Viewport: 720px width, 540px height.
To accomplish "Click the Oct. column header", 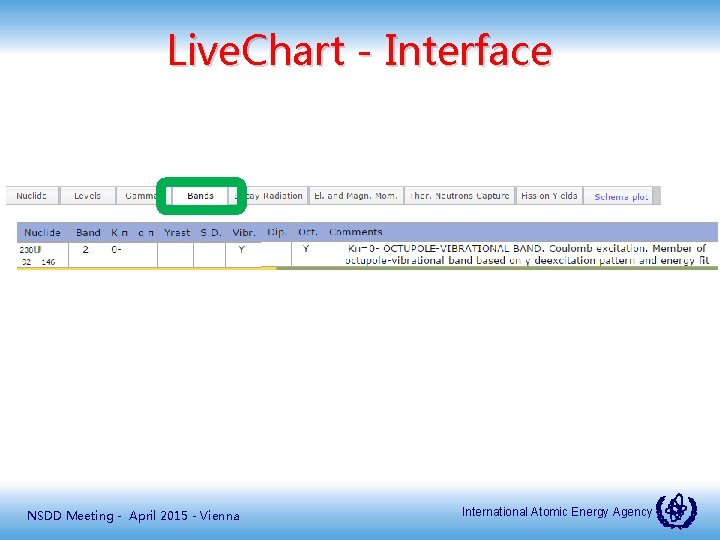I will point(308,232).
